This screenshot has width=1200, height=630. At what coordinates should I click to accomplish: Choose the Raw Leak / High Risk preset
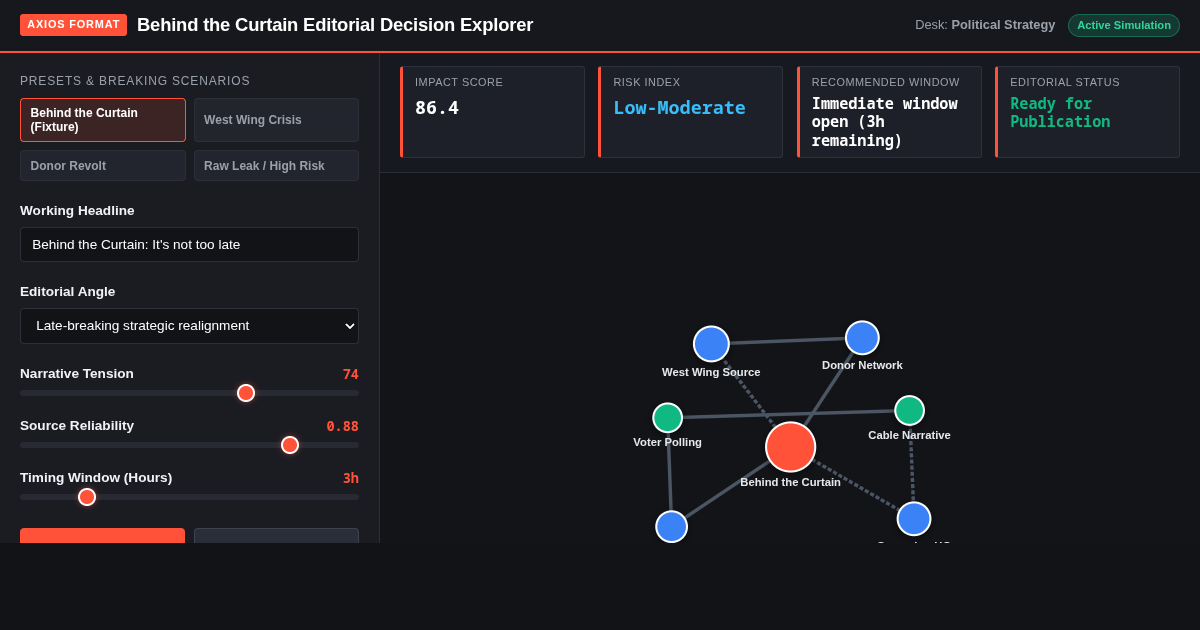pos(276,166)
